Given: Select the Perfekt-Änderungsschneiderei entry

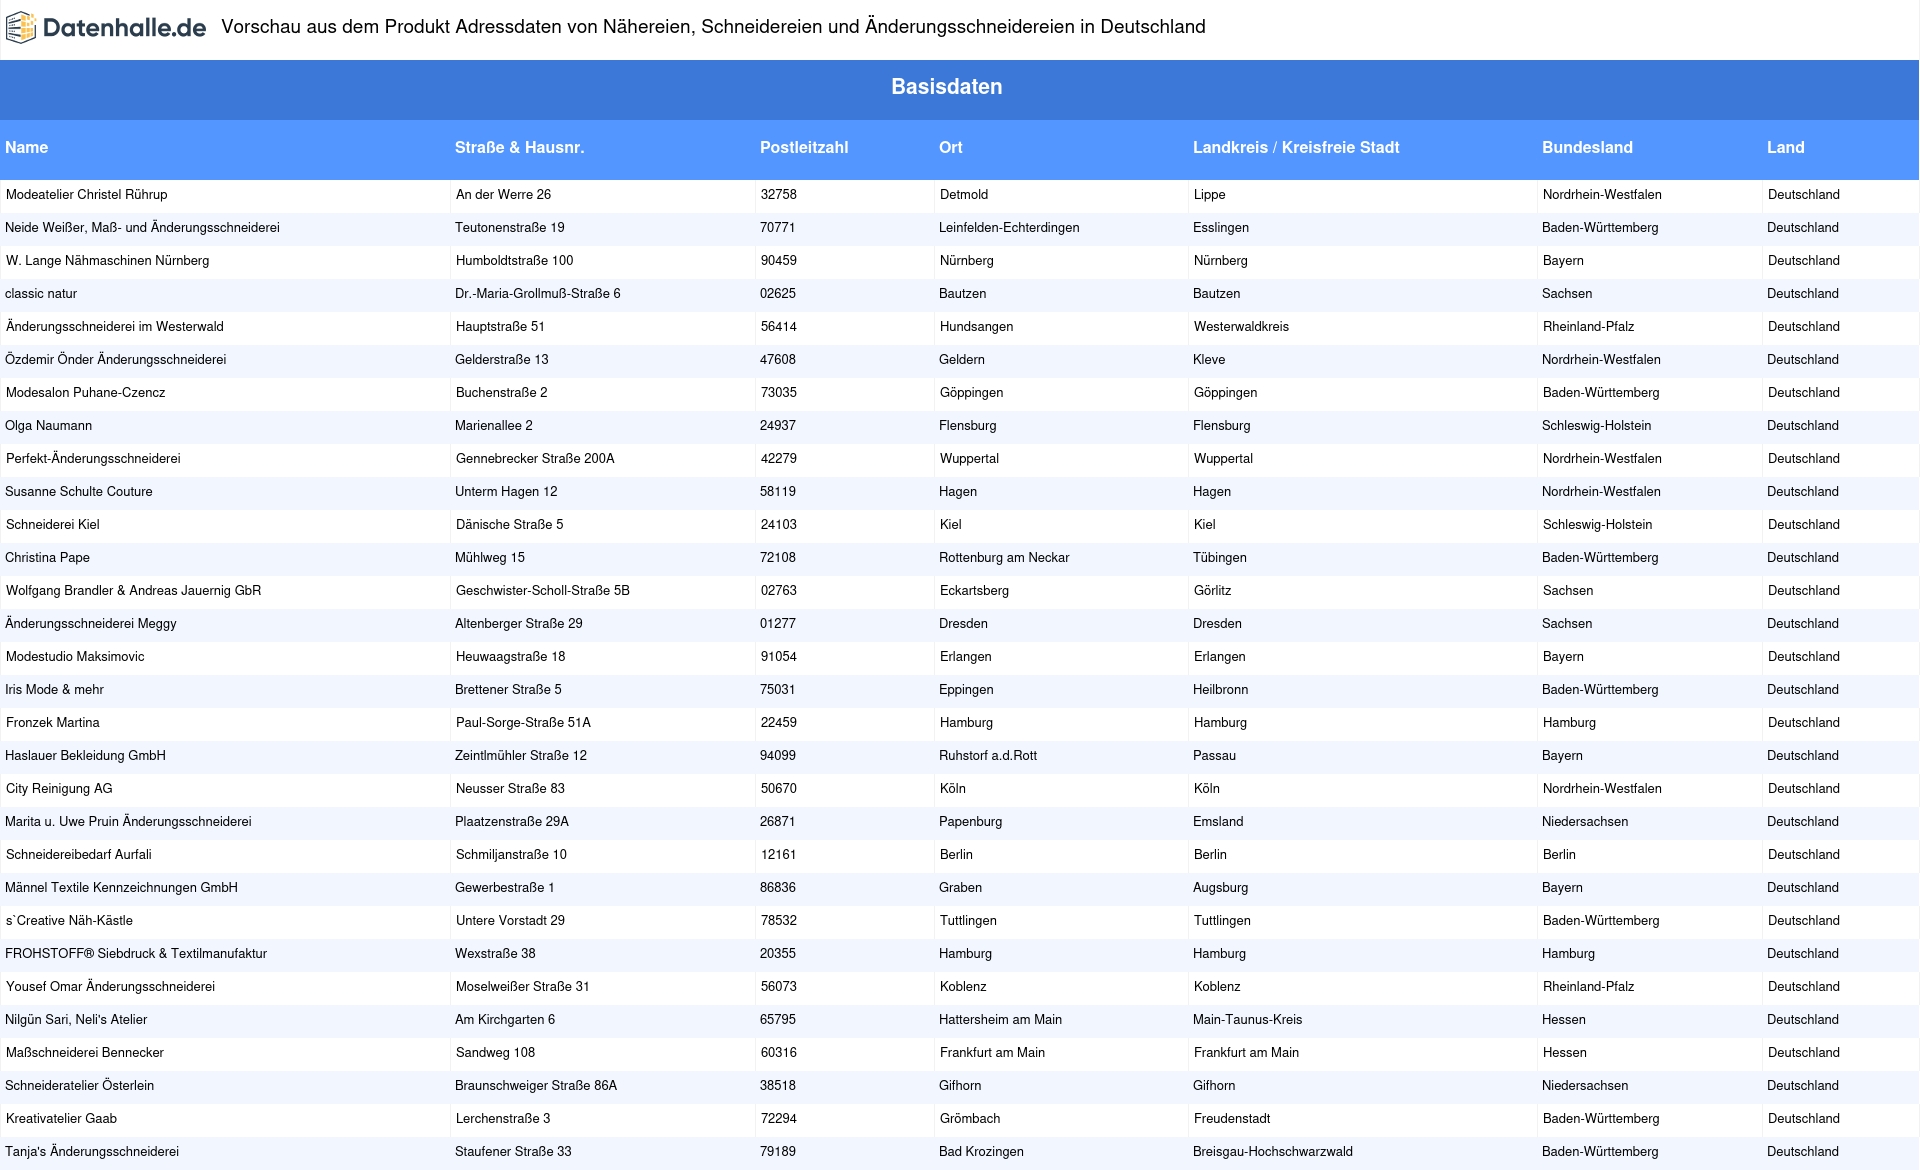Looking at the screenshot, I should (x=93, y=458).
